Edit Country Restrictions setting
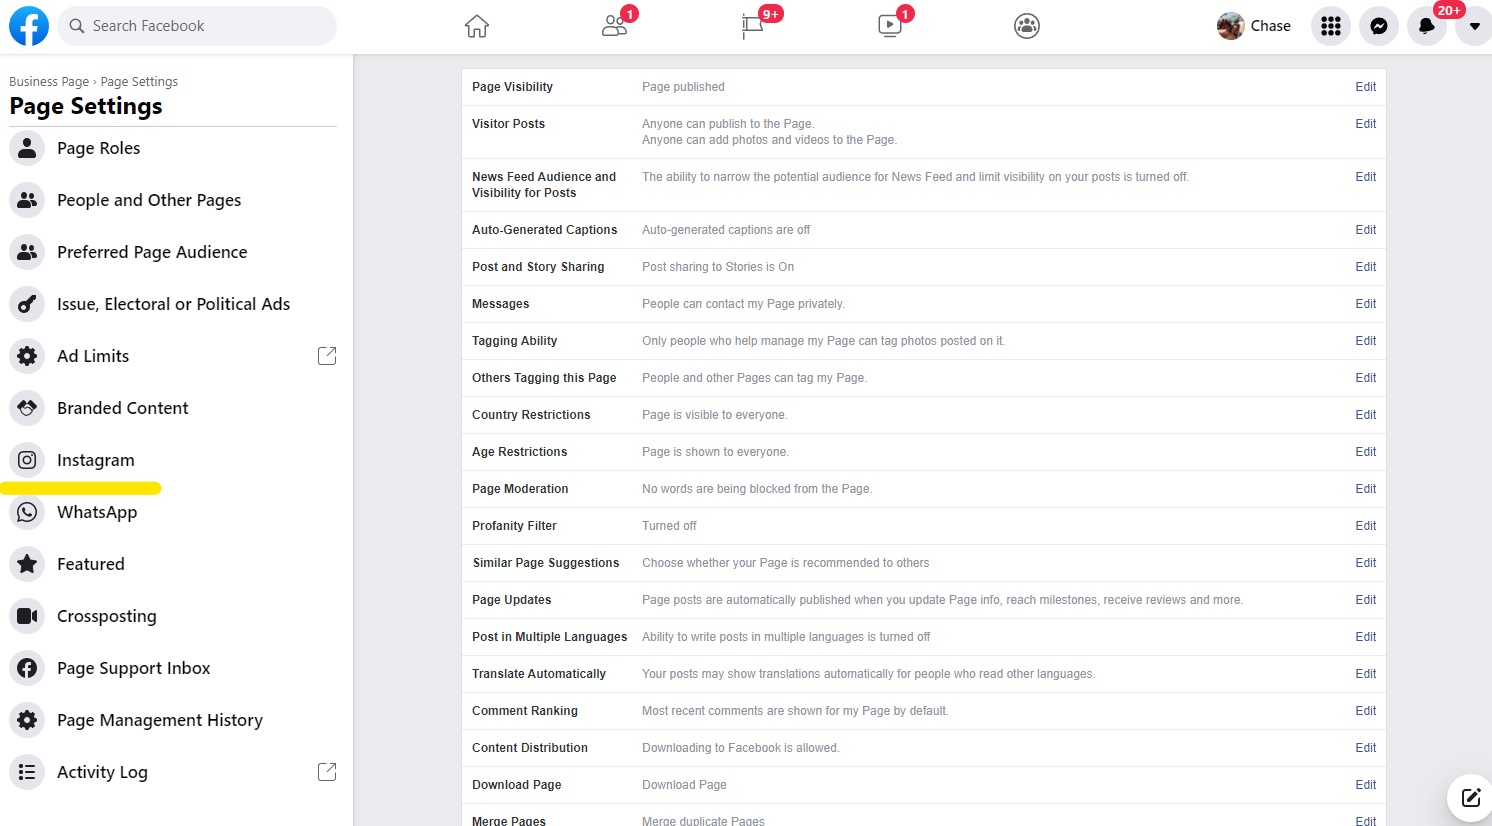The height and width of the screenshot is (826, 1492). tap(1366, 415)
